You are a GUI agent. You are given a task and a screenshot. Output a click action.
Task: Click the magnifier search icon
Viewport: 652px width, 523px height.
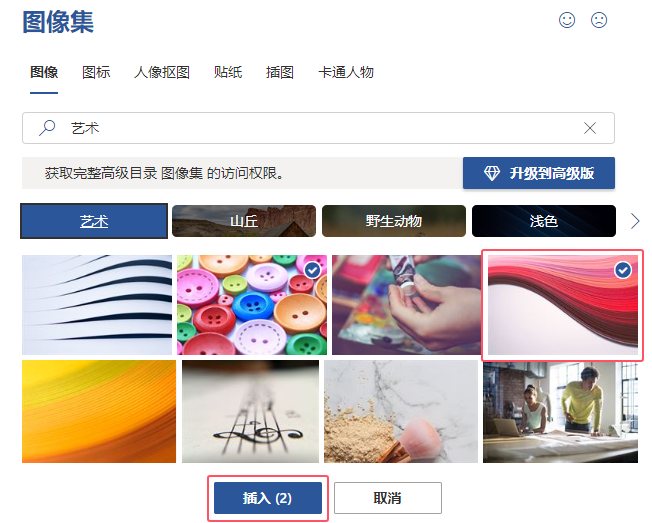click(47, 128)
